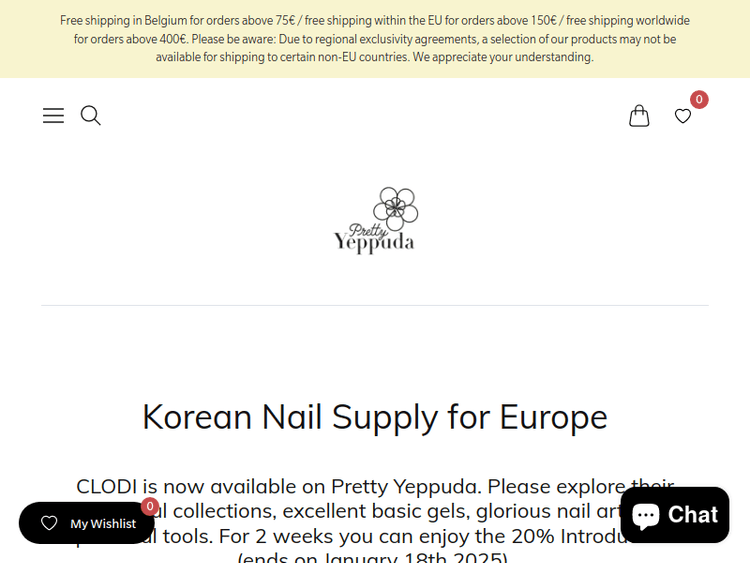Image resolution: width=750 pixels, height=563 pixels.
Task: Click the free shipping announcement bar
Action: pos(375,20)
